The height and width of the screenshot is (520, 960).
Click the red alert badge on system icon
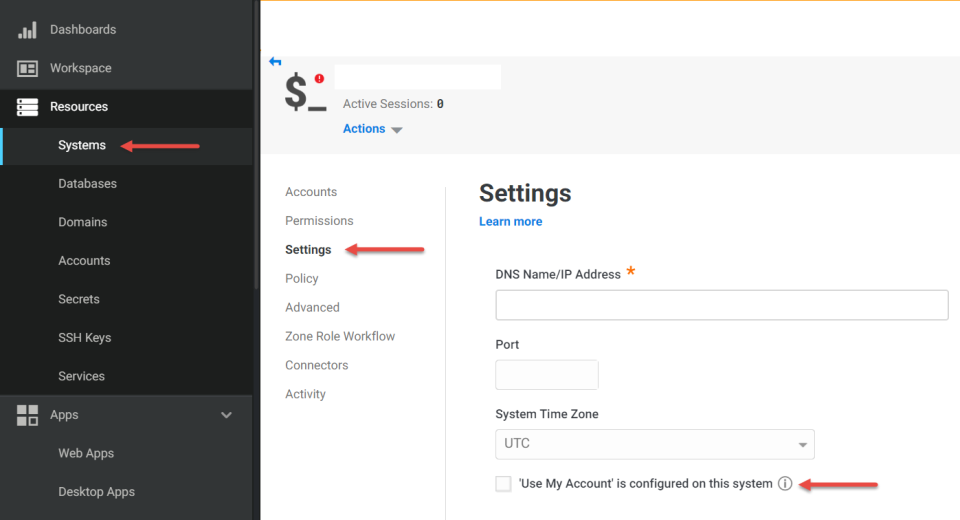[319, 78]
